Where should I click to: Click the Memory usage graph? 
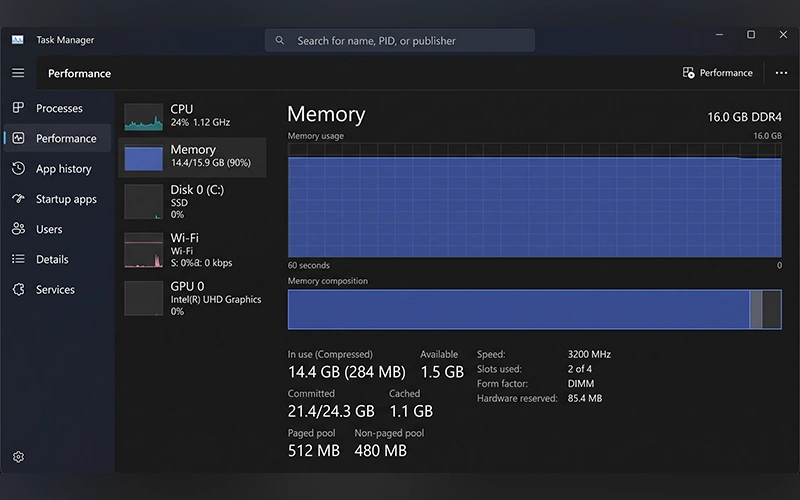pos(534,200)
